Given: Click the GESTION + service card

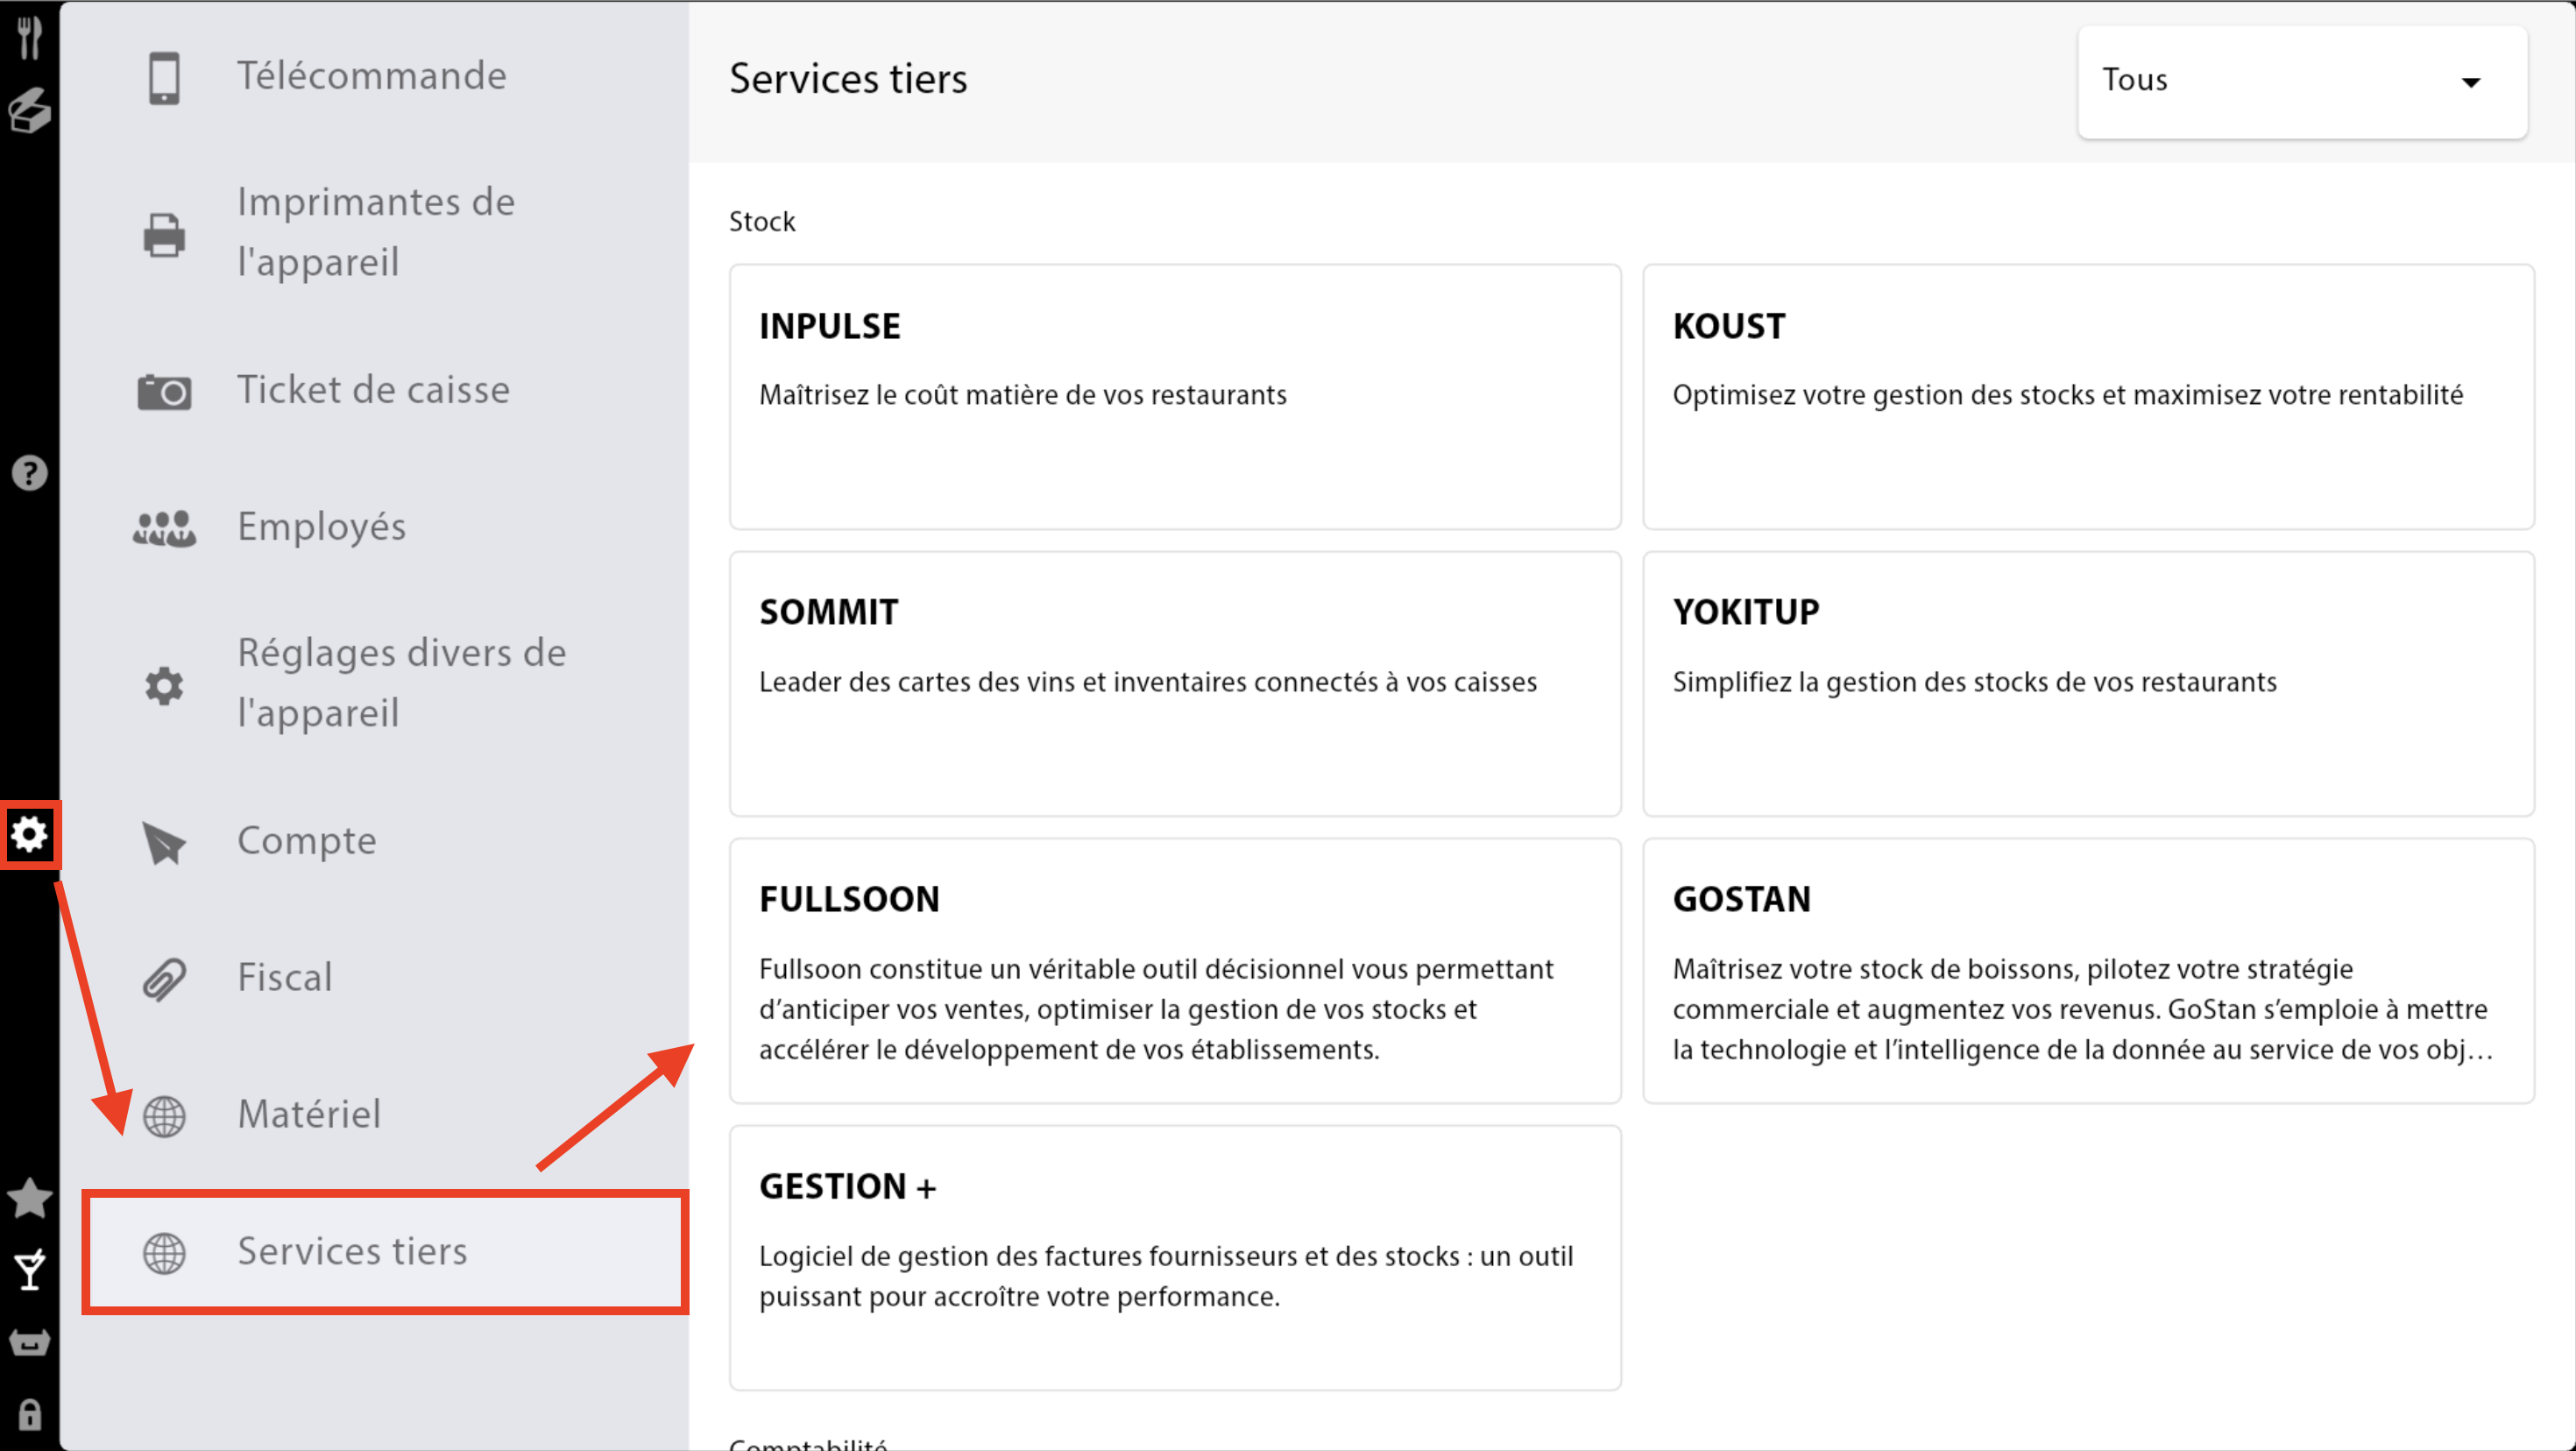Looking at the screenshot, I should (1174, 1257).
